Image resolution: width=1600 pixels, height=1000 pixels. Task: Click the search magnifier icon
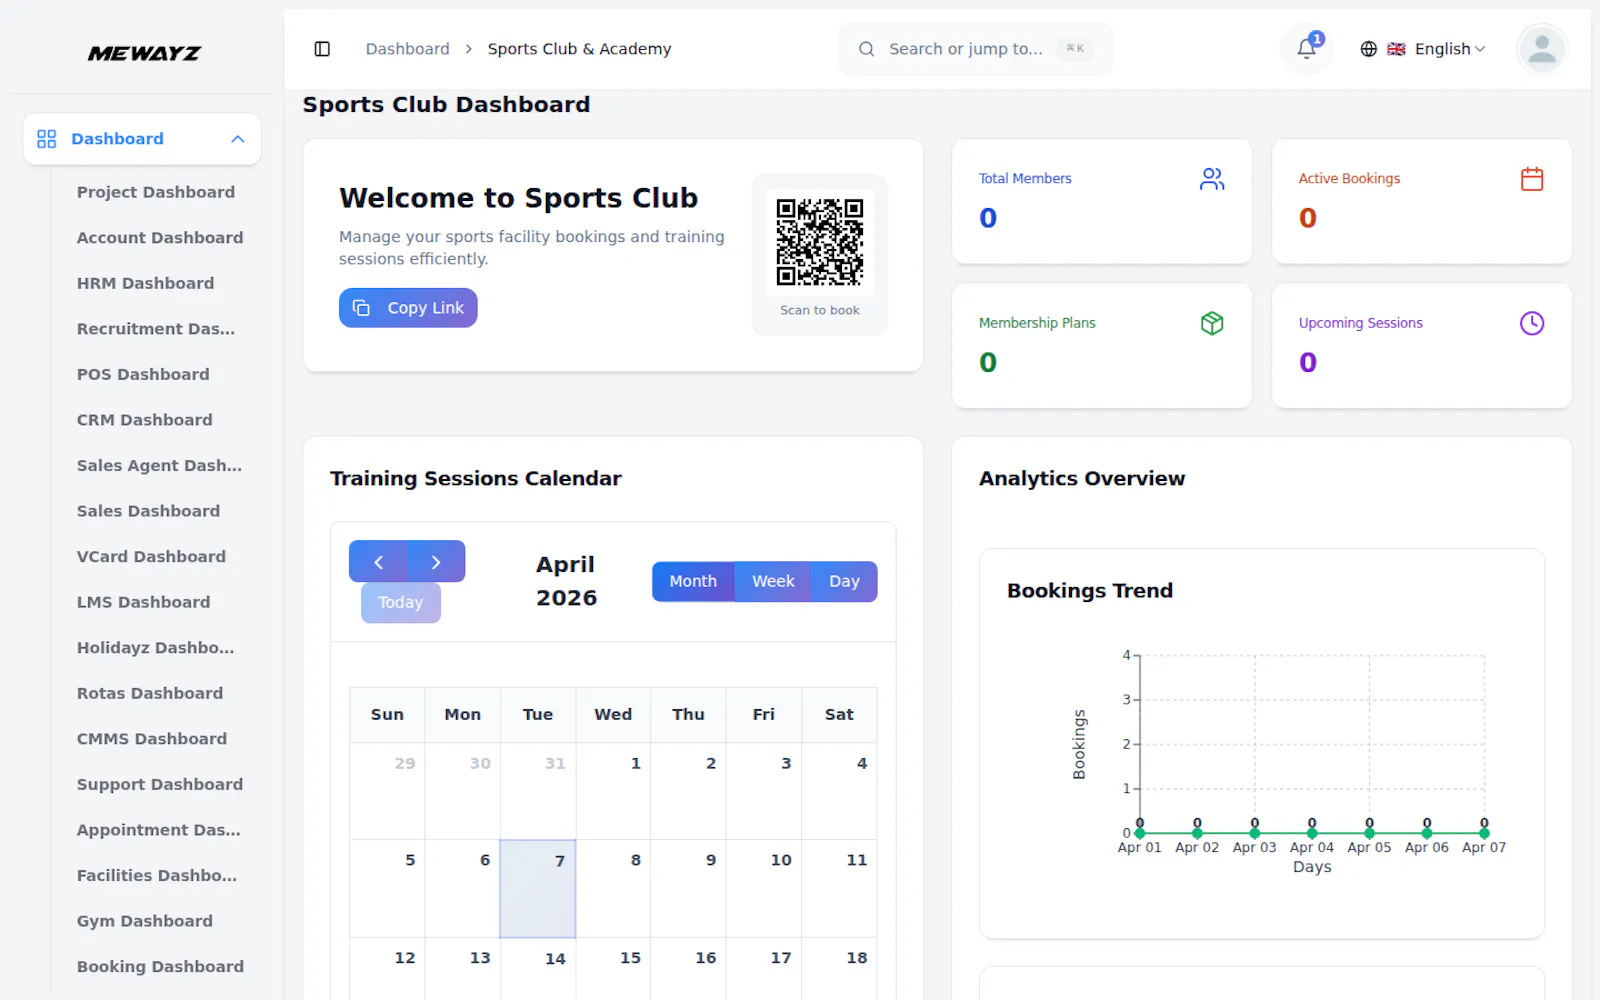(x=867, y=49)
